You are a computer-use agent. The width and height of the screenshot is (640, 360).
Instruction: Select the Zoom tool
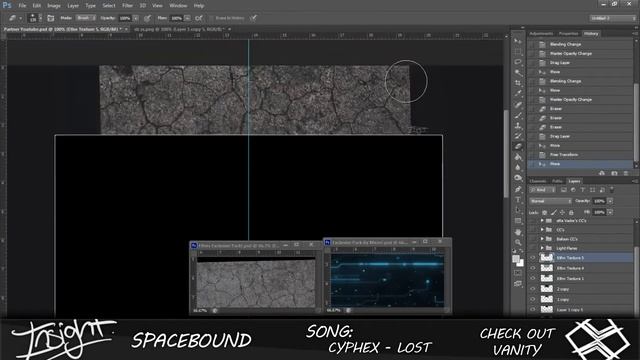pyautogui.click(x=518, y=242)
